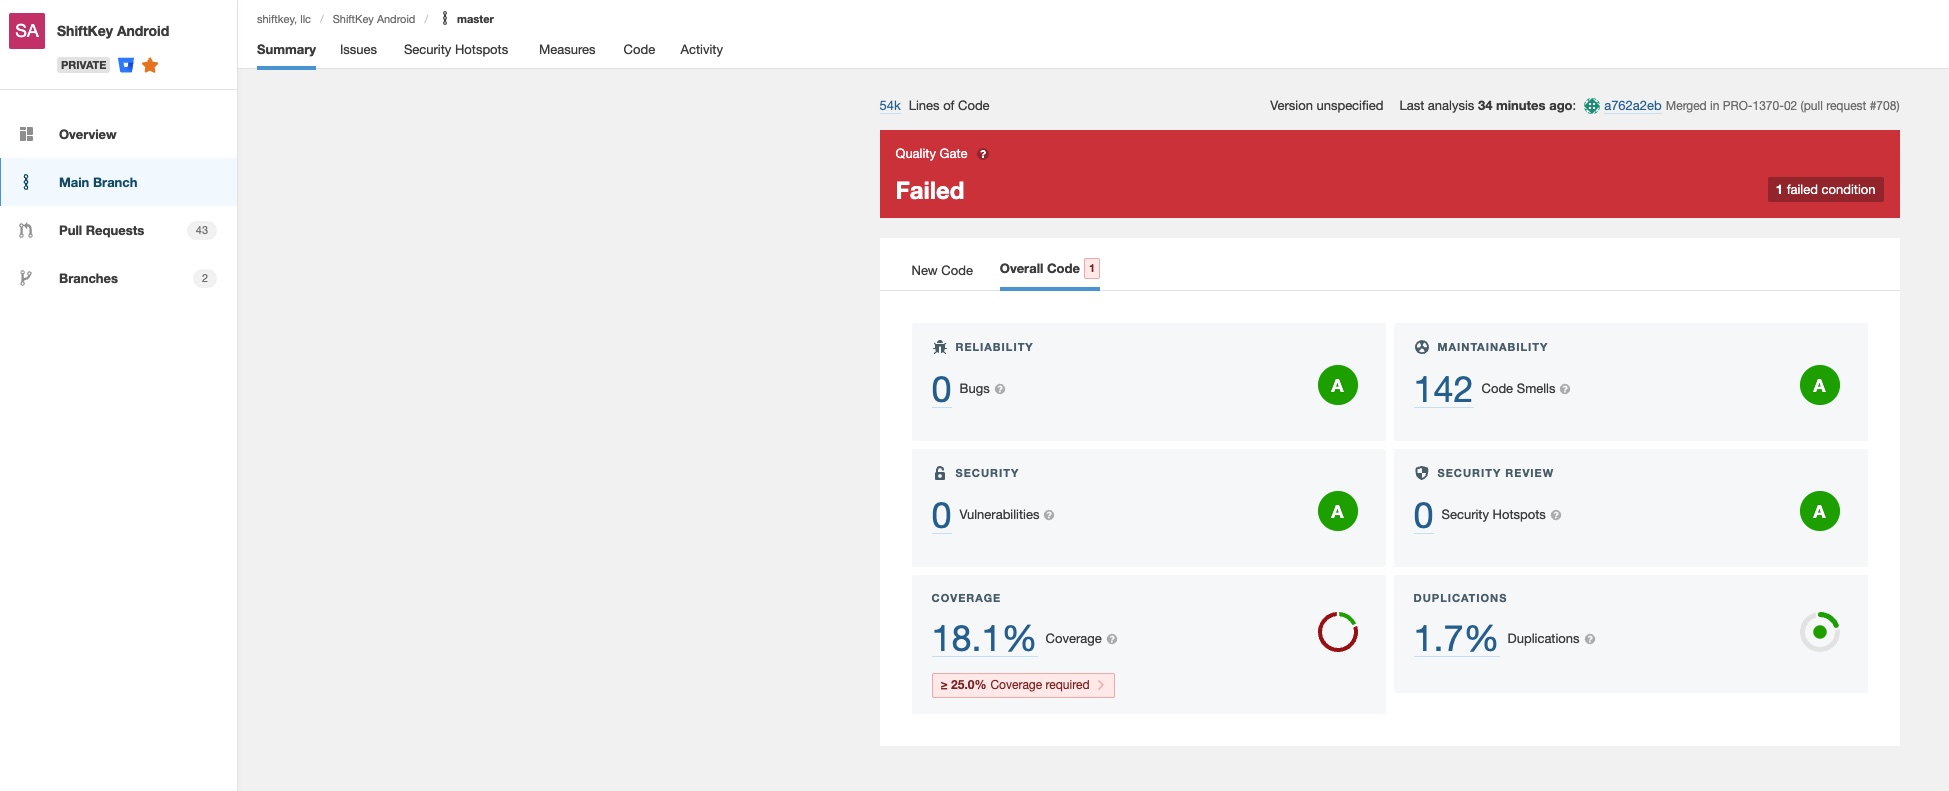Click the help icon next to Coverage
Viewport: 1949px width, 791px height.
click(x=1112, y=639)
